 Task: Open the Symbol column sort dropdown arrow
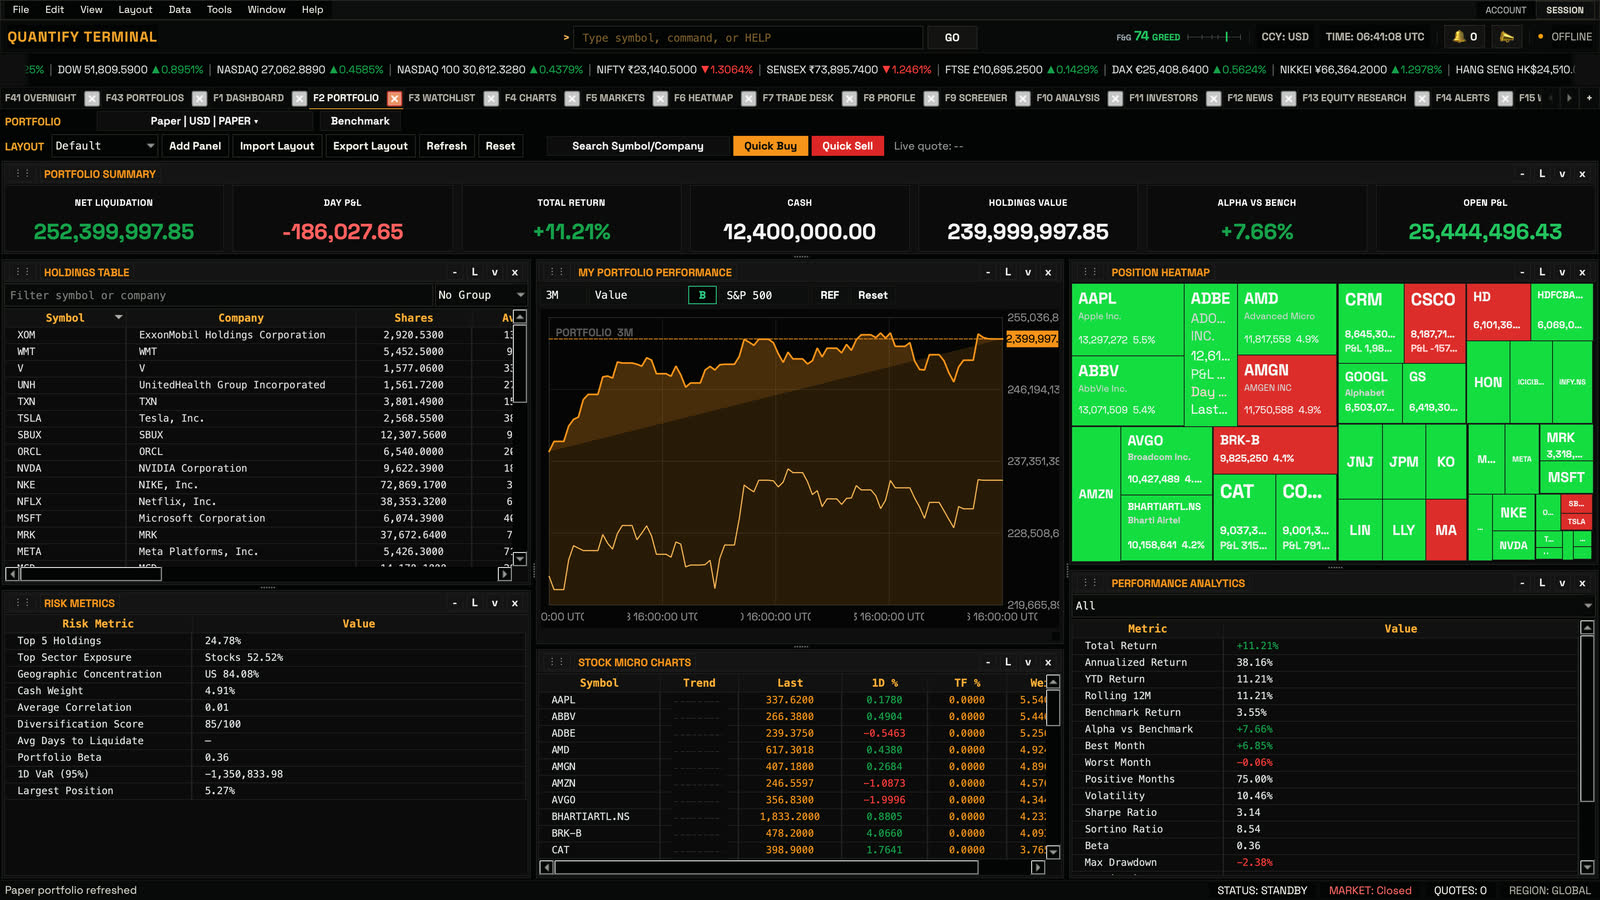tap(118, 318)
